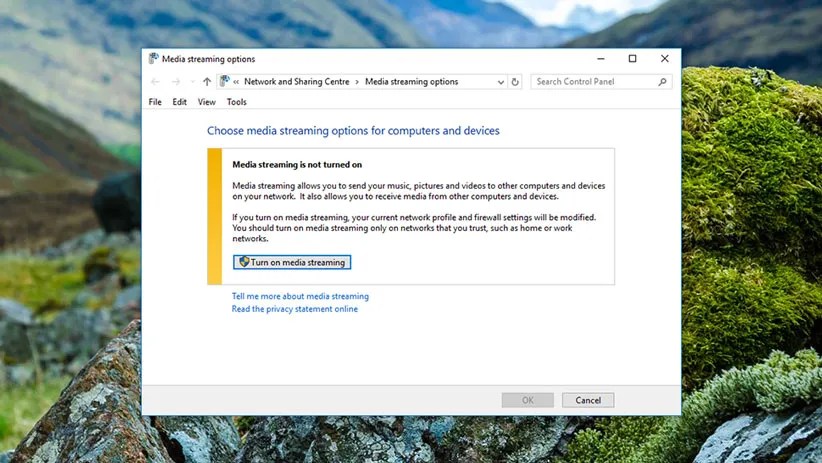Click the Up one level arrow

(207, 82)
